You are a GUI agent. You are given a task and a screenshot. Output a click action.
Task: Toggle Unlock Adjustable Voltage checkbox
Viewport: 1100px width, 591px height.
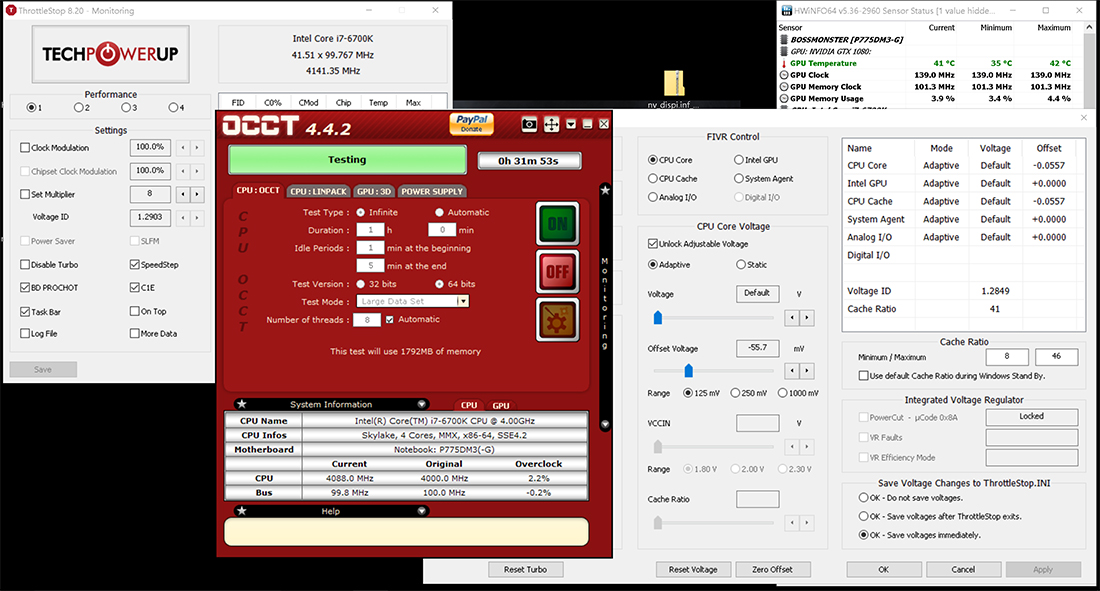tap(652, 244)
